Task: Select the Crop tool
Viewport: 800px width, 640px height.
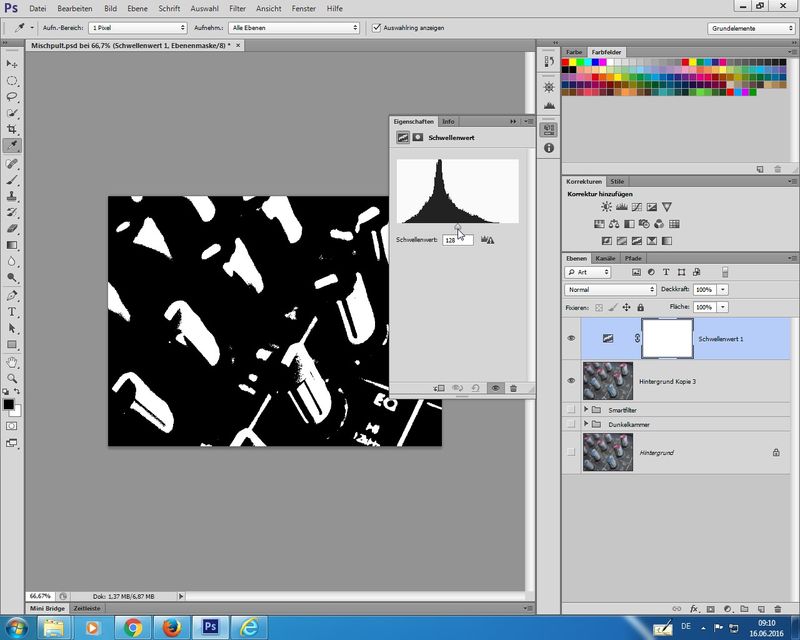Action: (12, 130)
